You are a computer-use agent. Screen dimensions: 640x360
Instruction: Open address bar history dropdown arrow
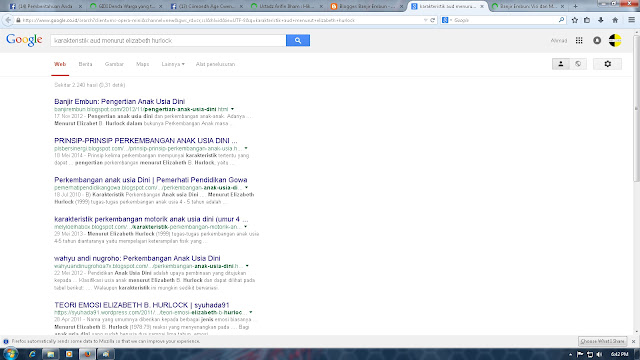coord(426,20)
